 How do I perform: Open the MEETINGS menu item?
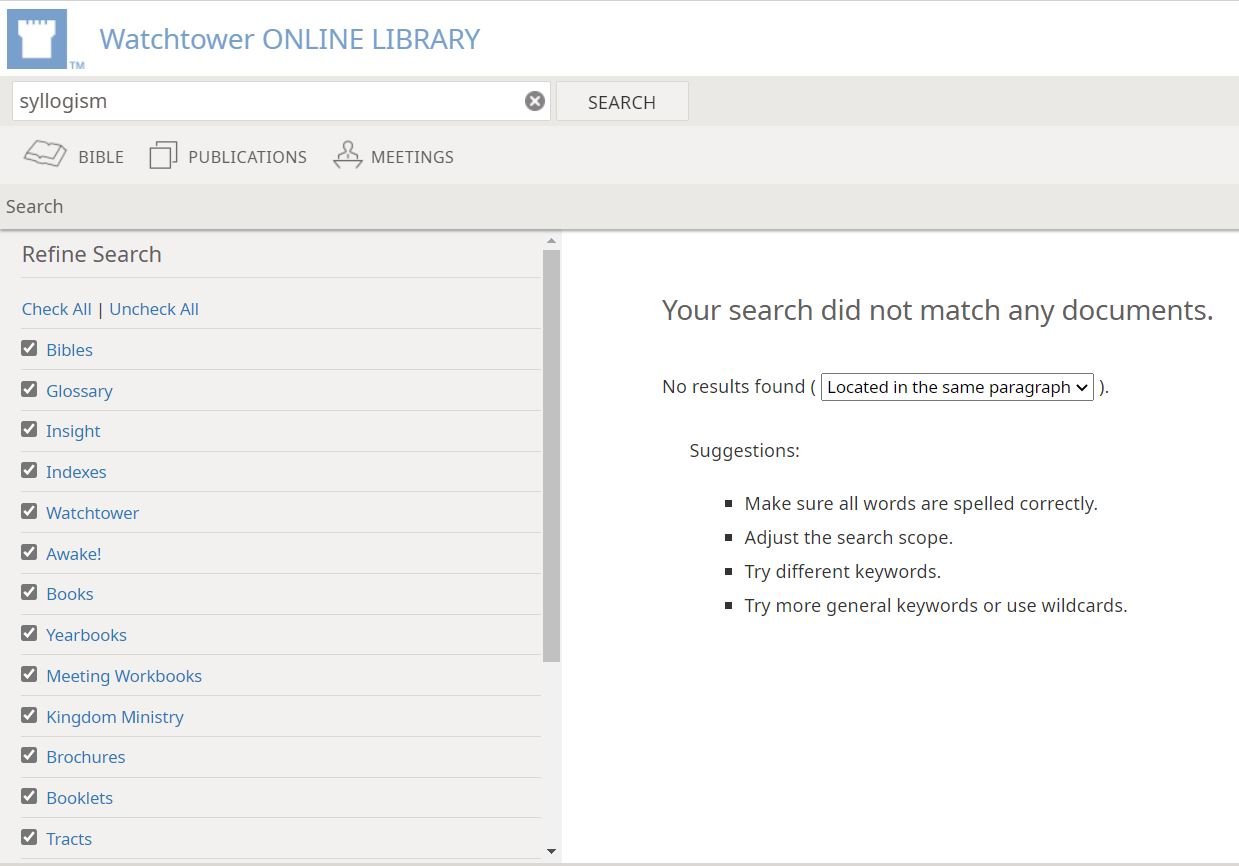[x=412, y=157]
